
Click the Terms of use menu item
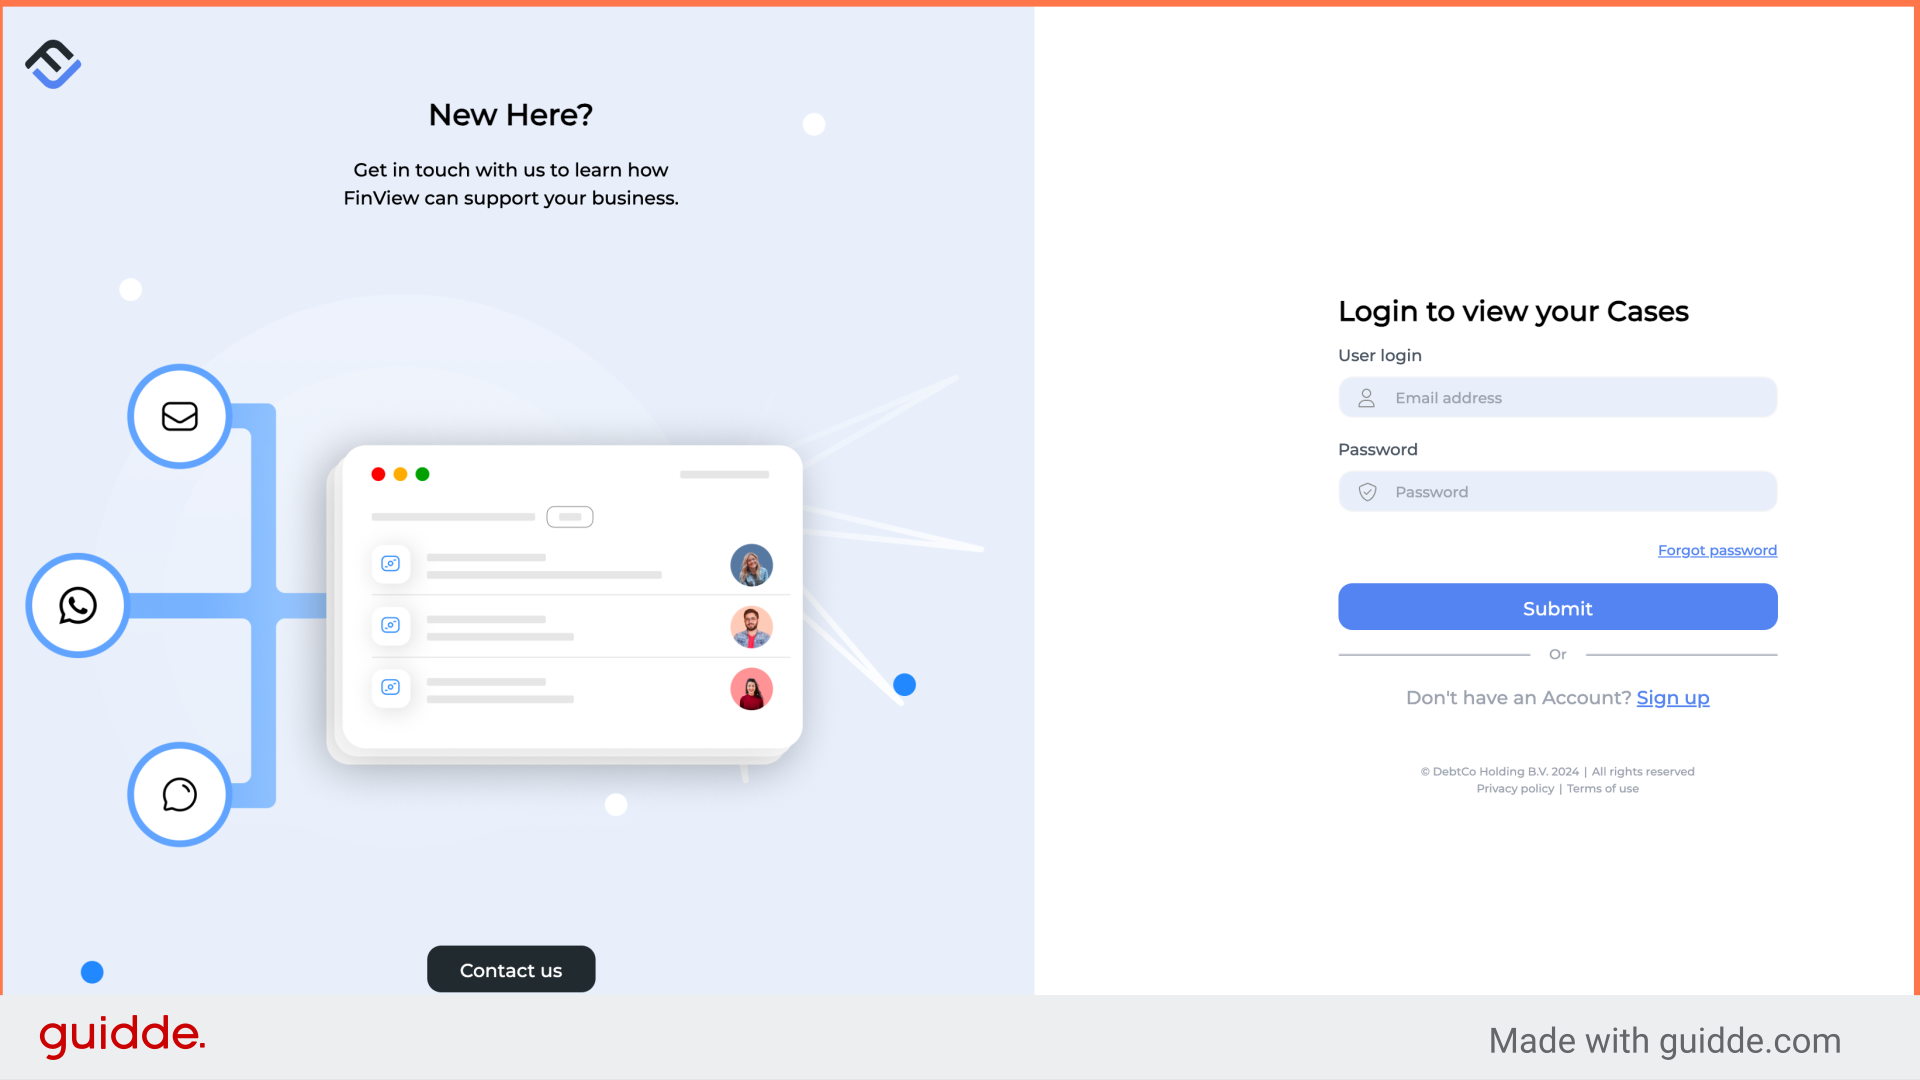1602,787
